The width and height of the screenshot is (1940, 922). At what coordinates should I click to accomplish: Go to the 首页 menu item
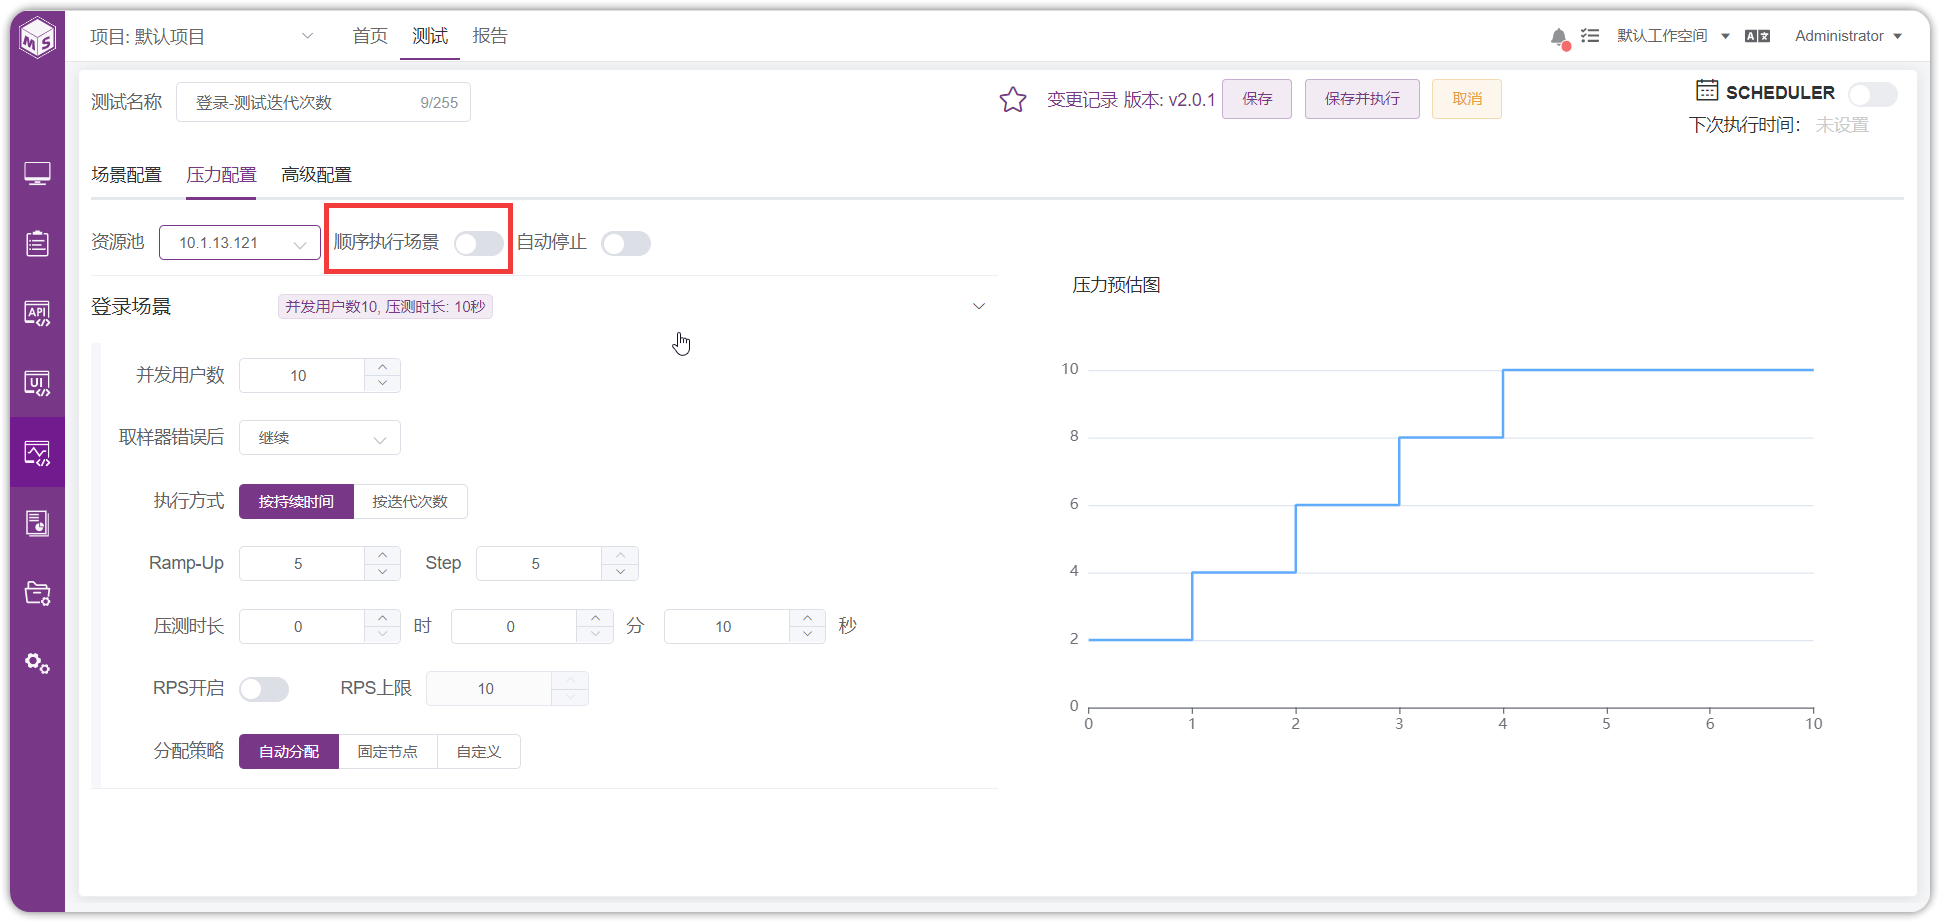pos(370,36)
